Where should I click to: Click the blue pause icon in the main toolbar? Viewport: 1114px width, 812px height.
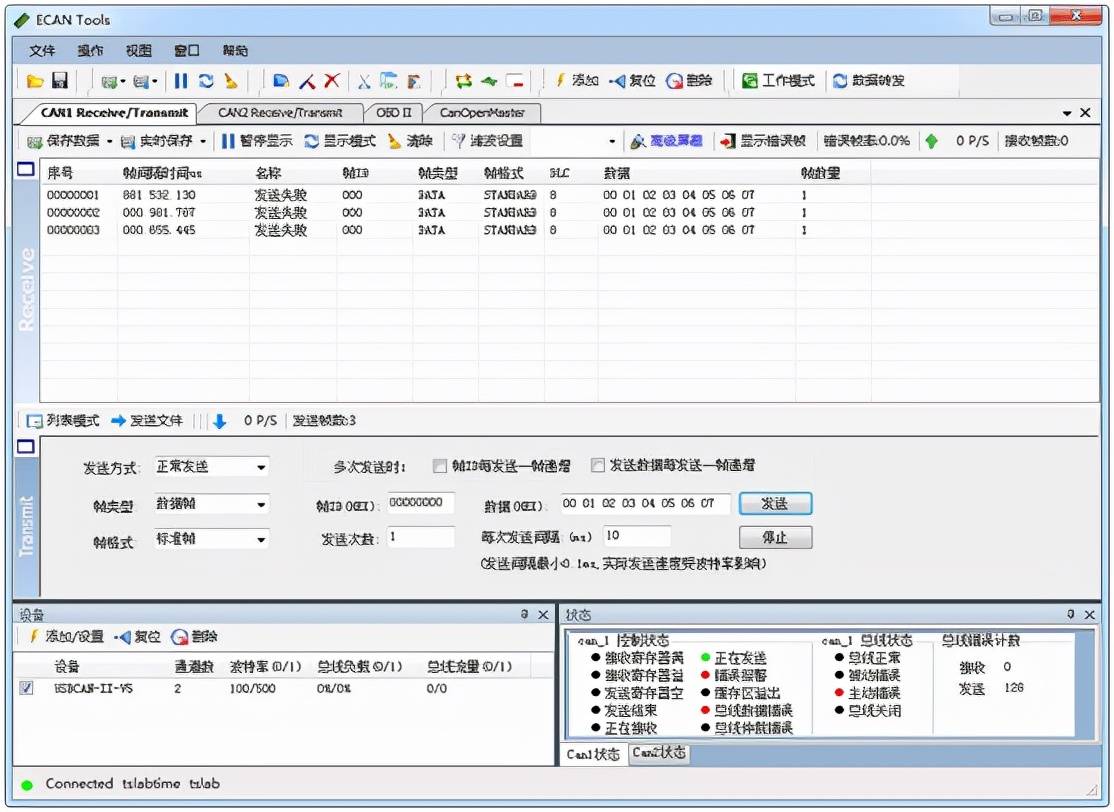[x=181, y=81]
